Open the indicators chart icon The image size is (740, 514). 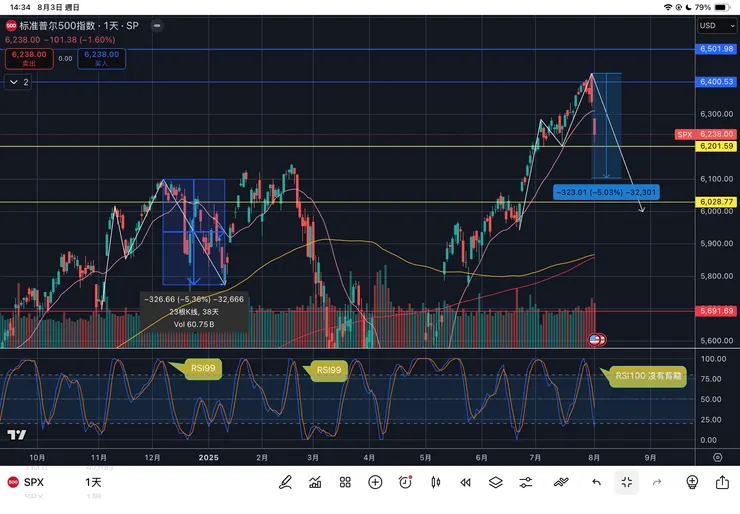[x=315, y=482]
